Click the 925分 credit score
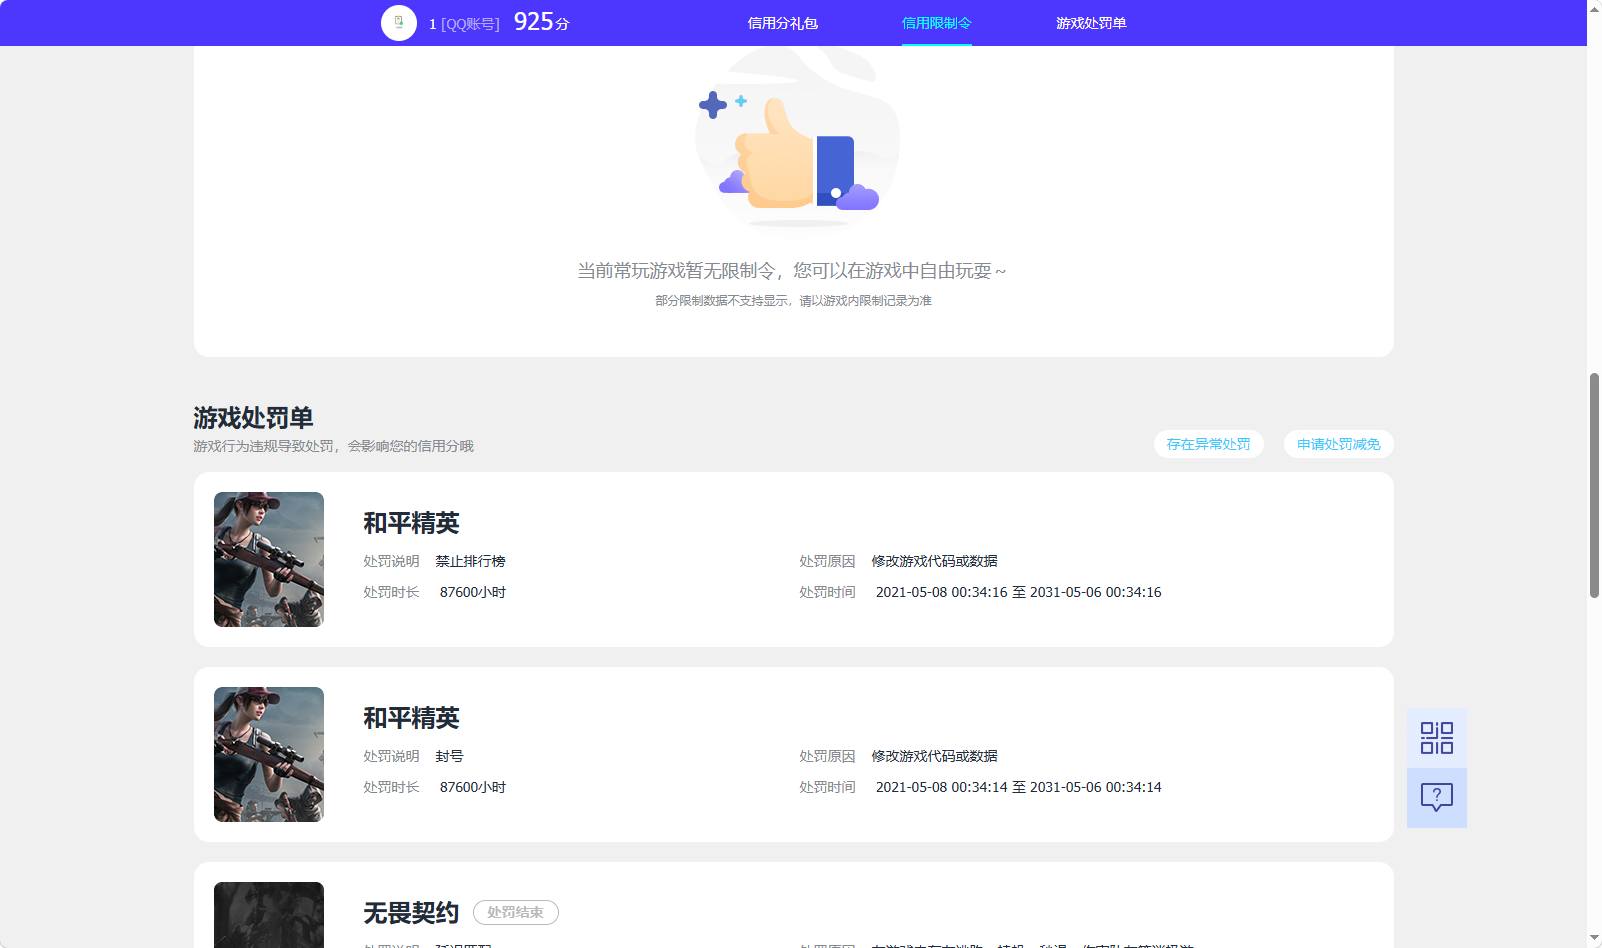 click(541, 22)
